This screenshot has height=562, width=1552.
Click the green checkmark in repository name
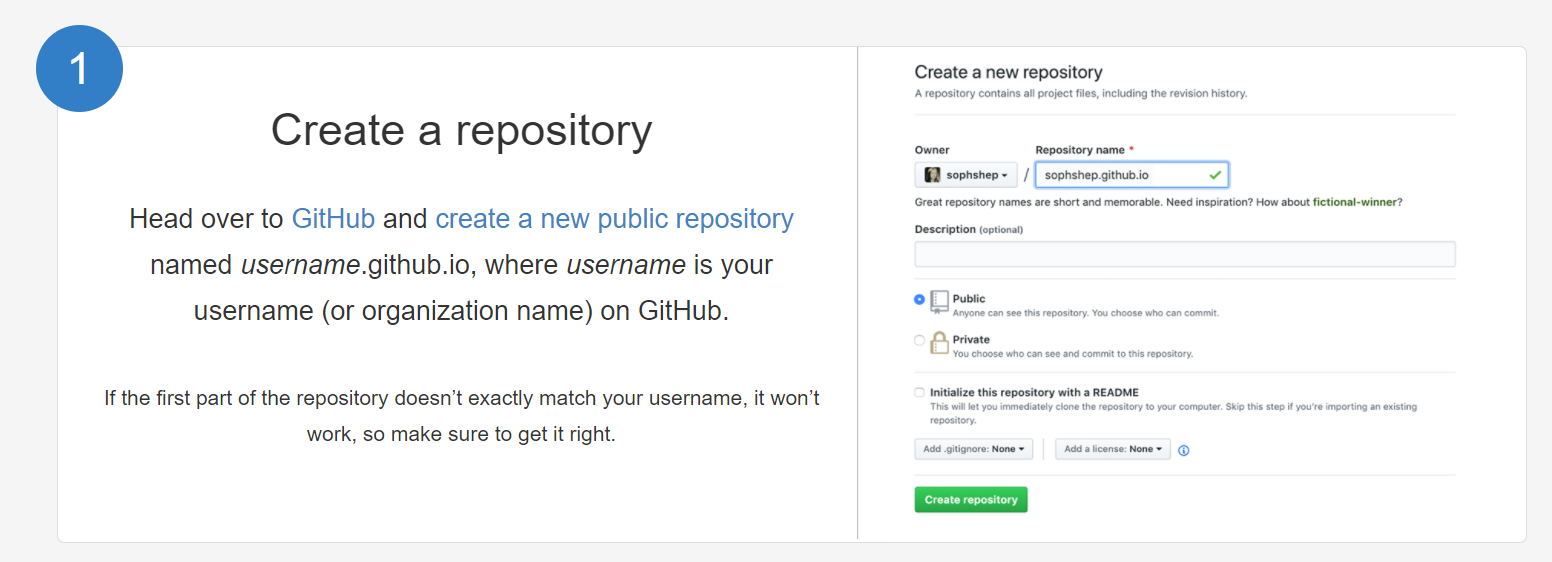click(1215, 175)
